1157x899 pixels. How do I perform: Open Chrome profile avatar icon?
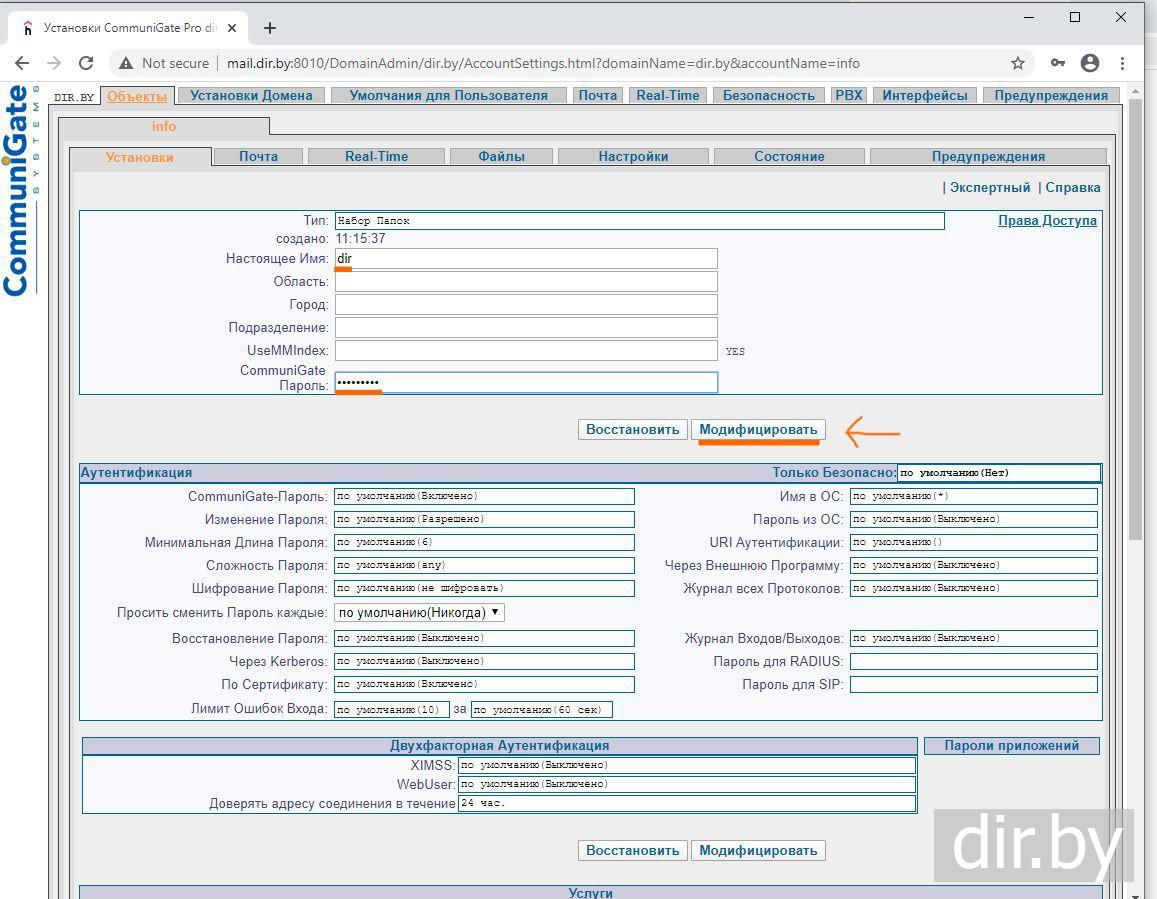click(1090, 63)
